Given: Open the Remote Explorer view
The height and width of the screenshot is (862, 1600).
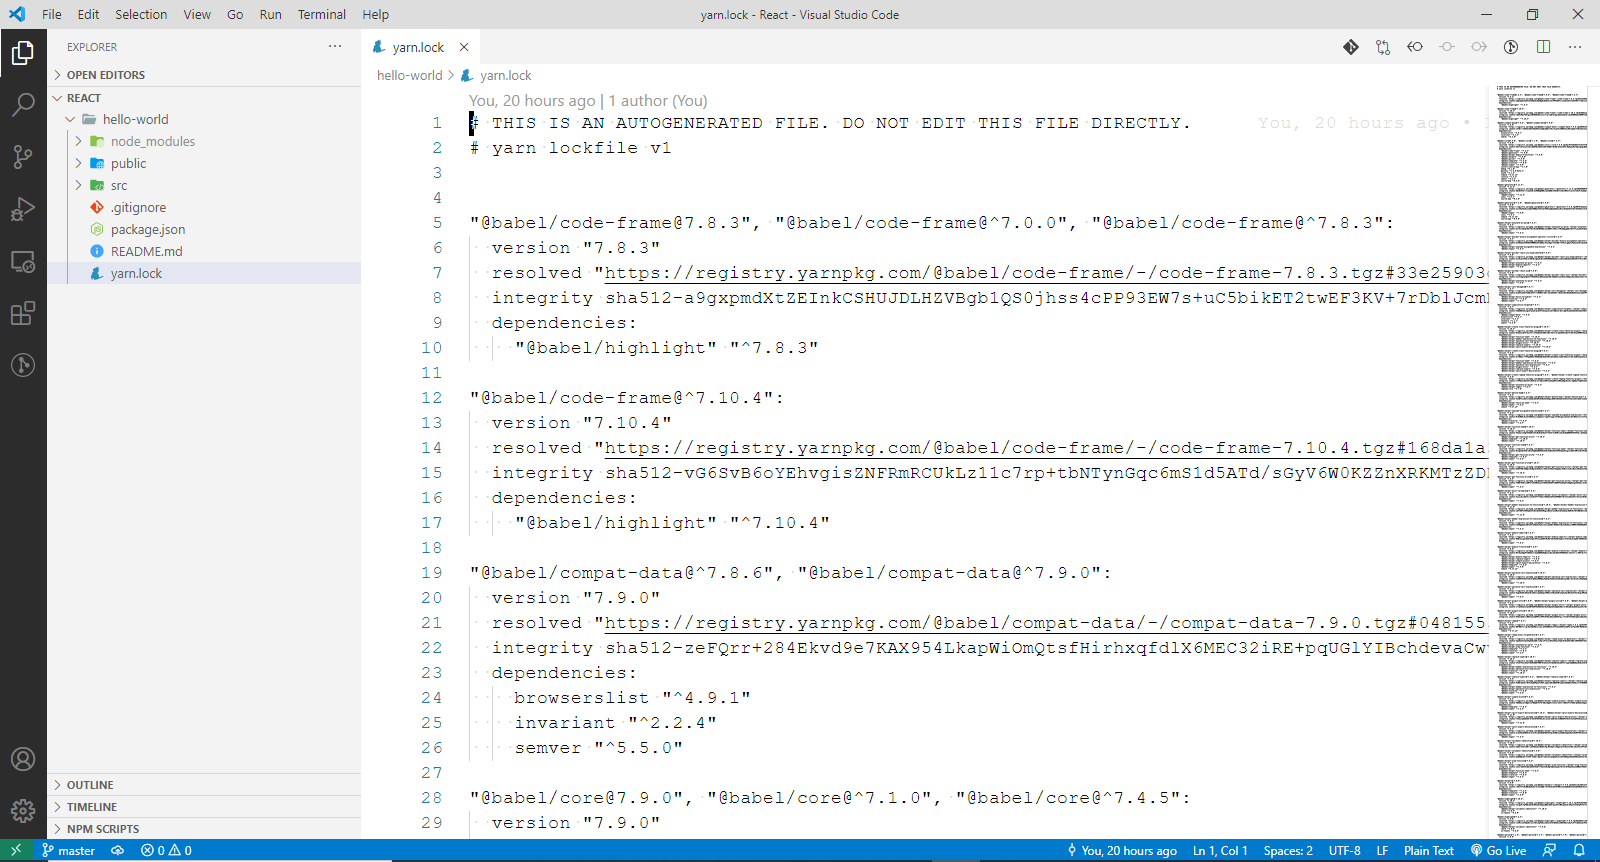Looking at the screenshot, I should pos(23,262).
